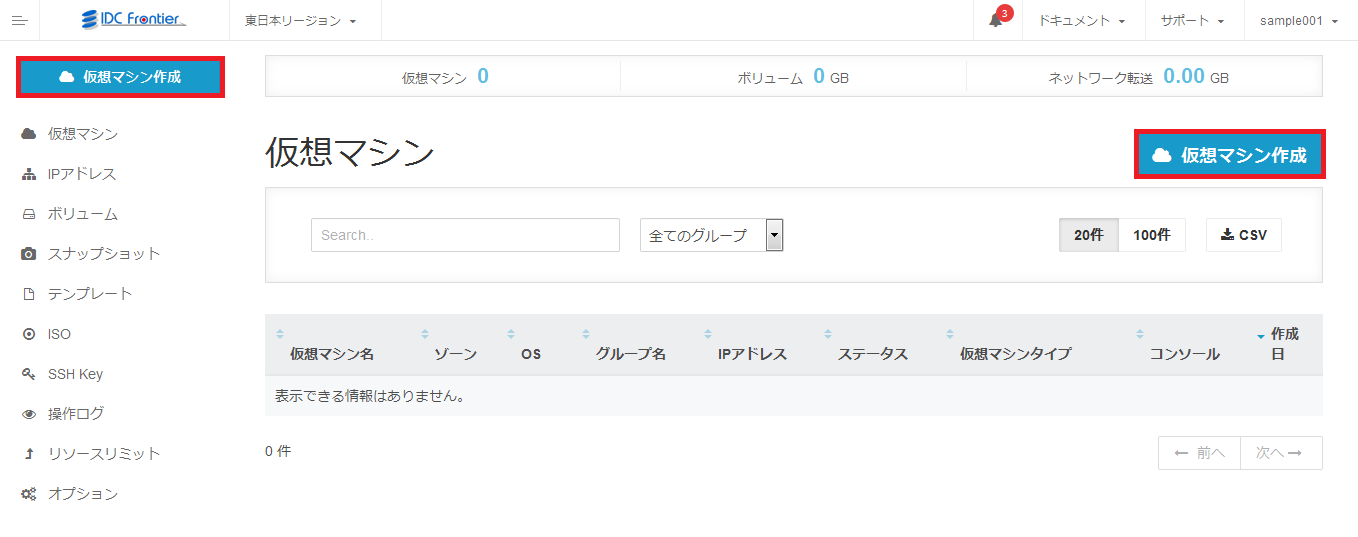Click the Search input field

coord(465,235)
